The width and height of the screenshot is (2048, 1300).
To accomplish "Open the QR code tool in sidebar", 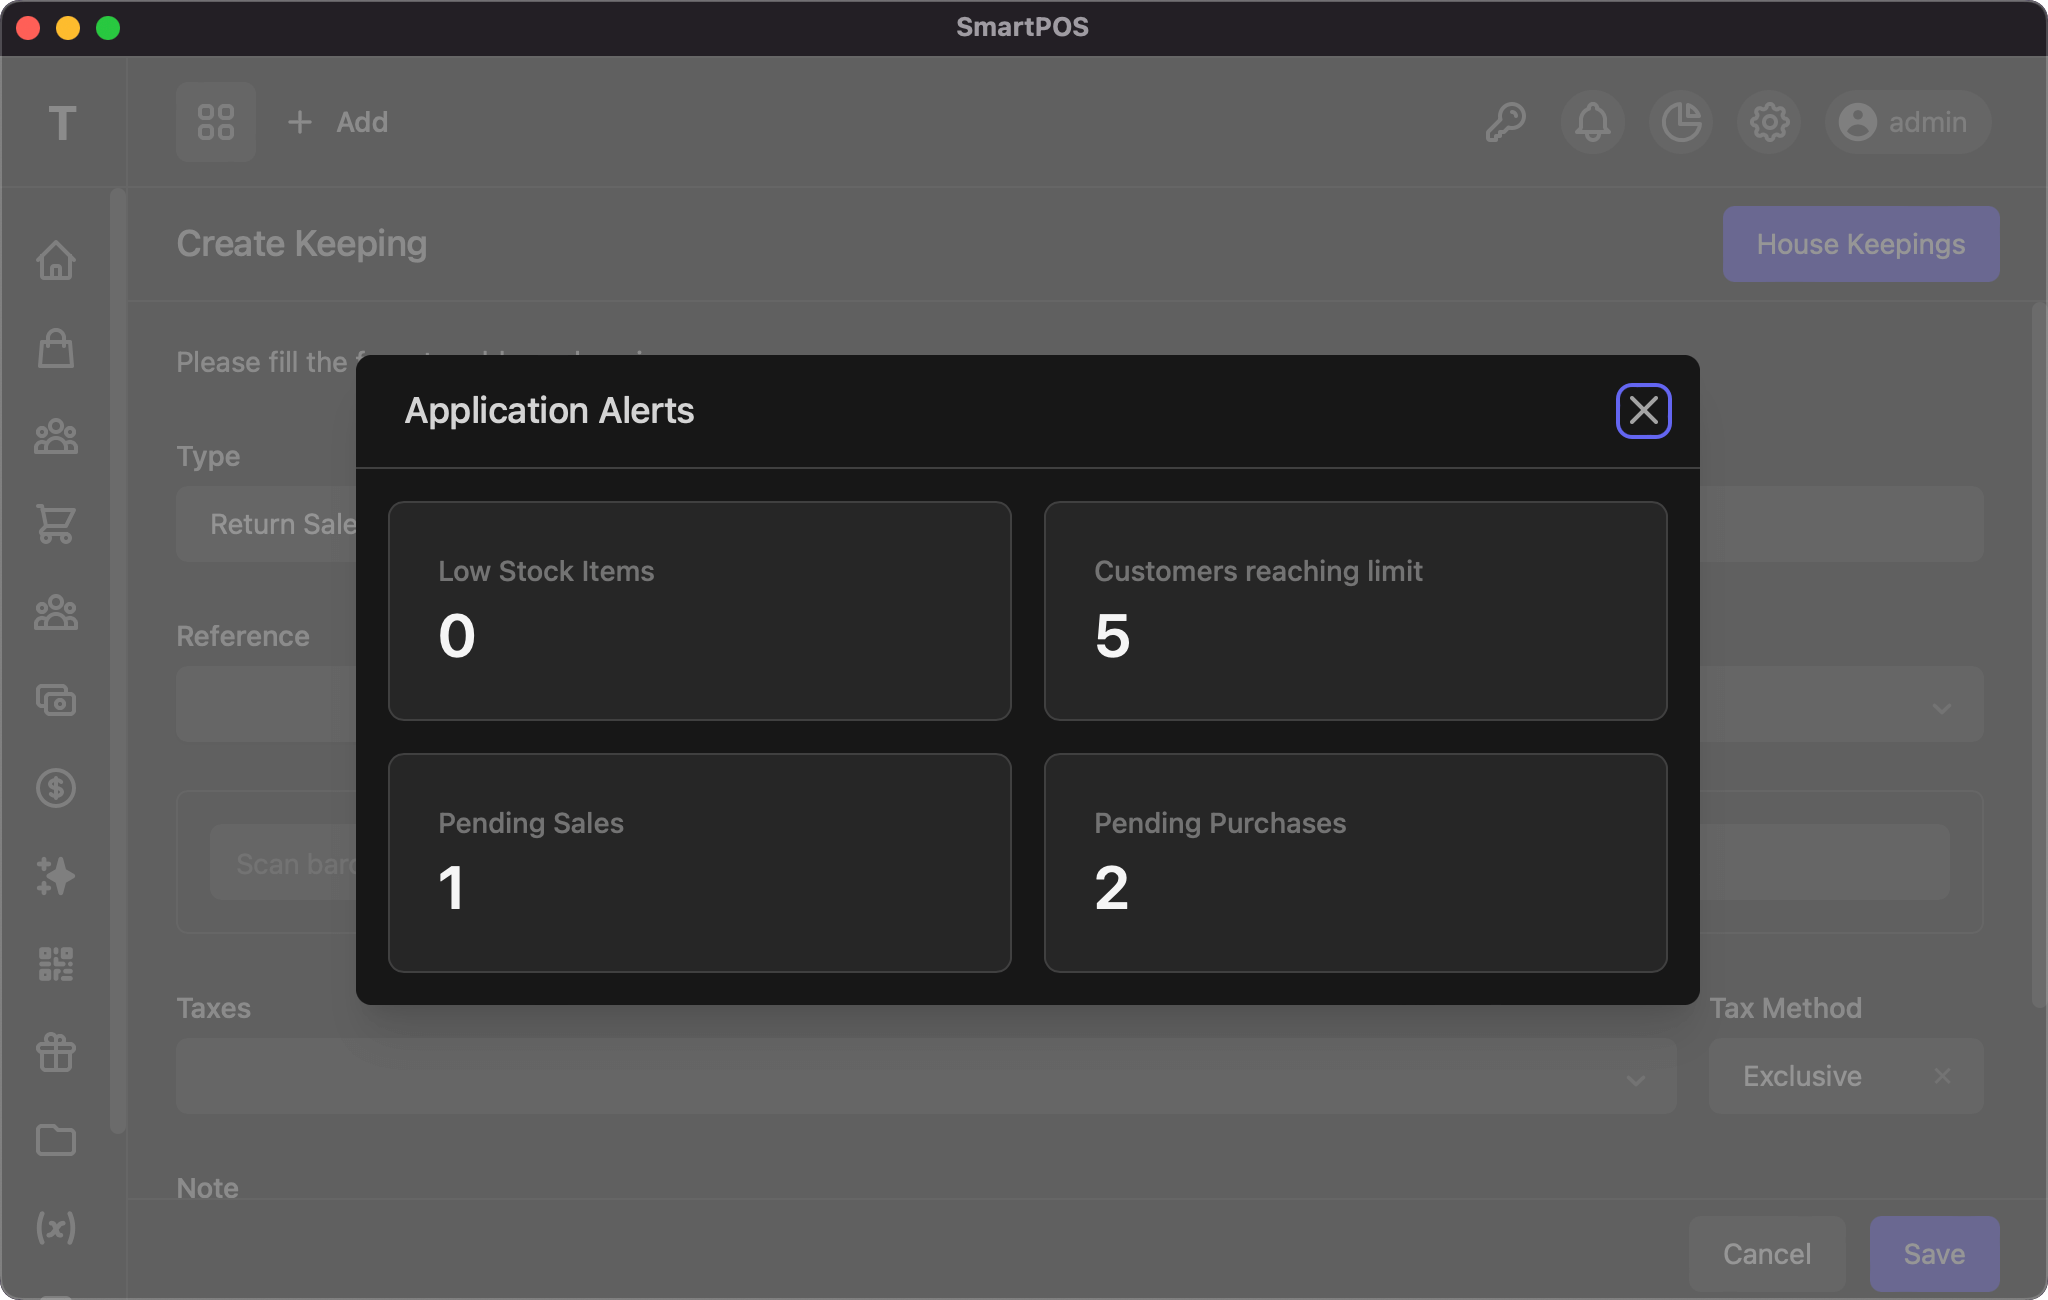I will (x=57, y=963).
